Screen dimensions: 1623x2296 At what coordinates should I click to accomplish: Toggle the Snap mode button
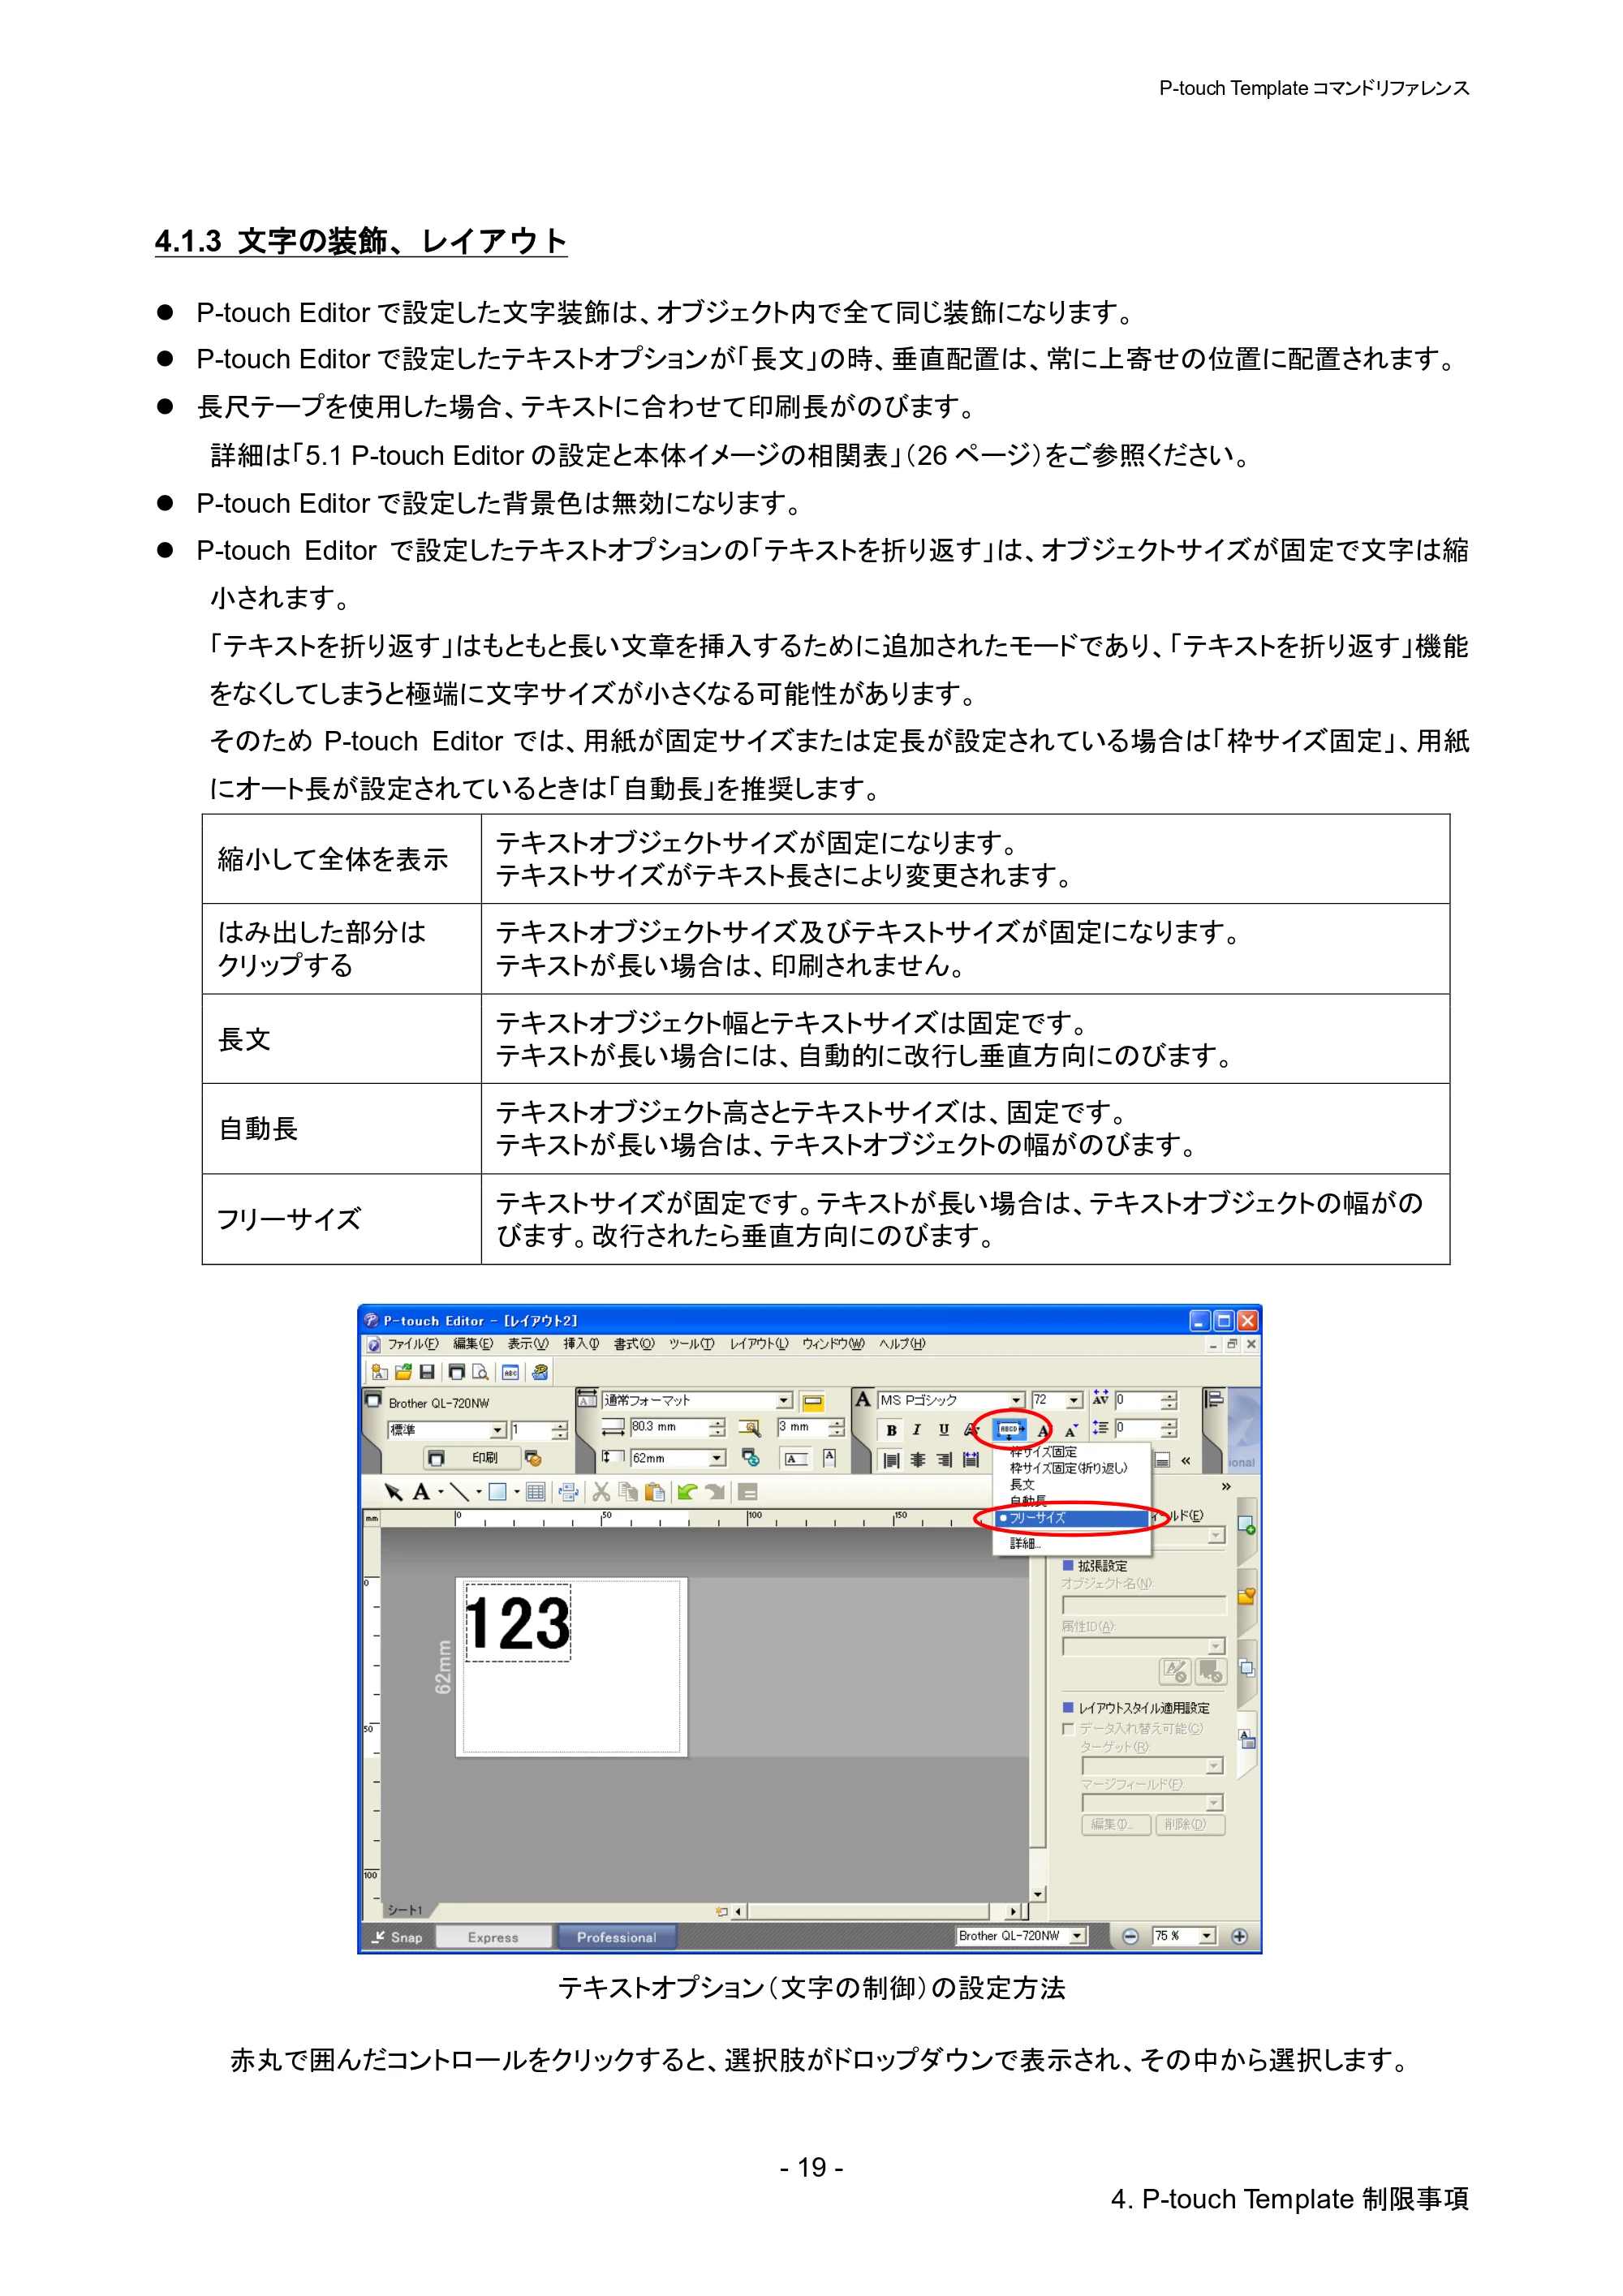tap(397, 1937)
